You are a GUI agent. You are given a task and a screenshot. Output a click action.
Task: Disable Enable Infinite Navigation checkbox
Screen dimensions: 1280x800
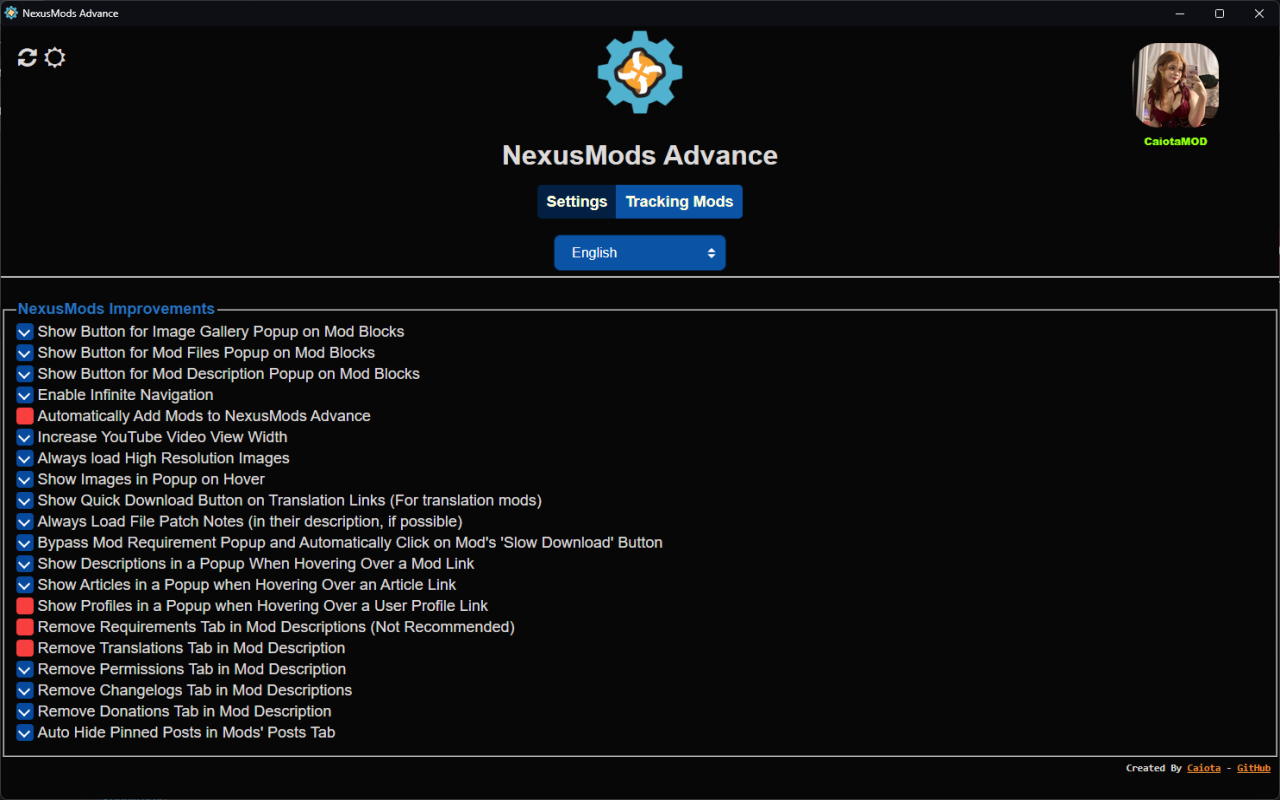tap(25, 395)
